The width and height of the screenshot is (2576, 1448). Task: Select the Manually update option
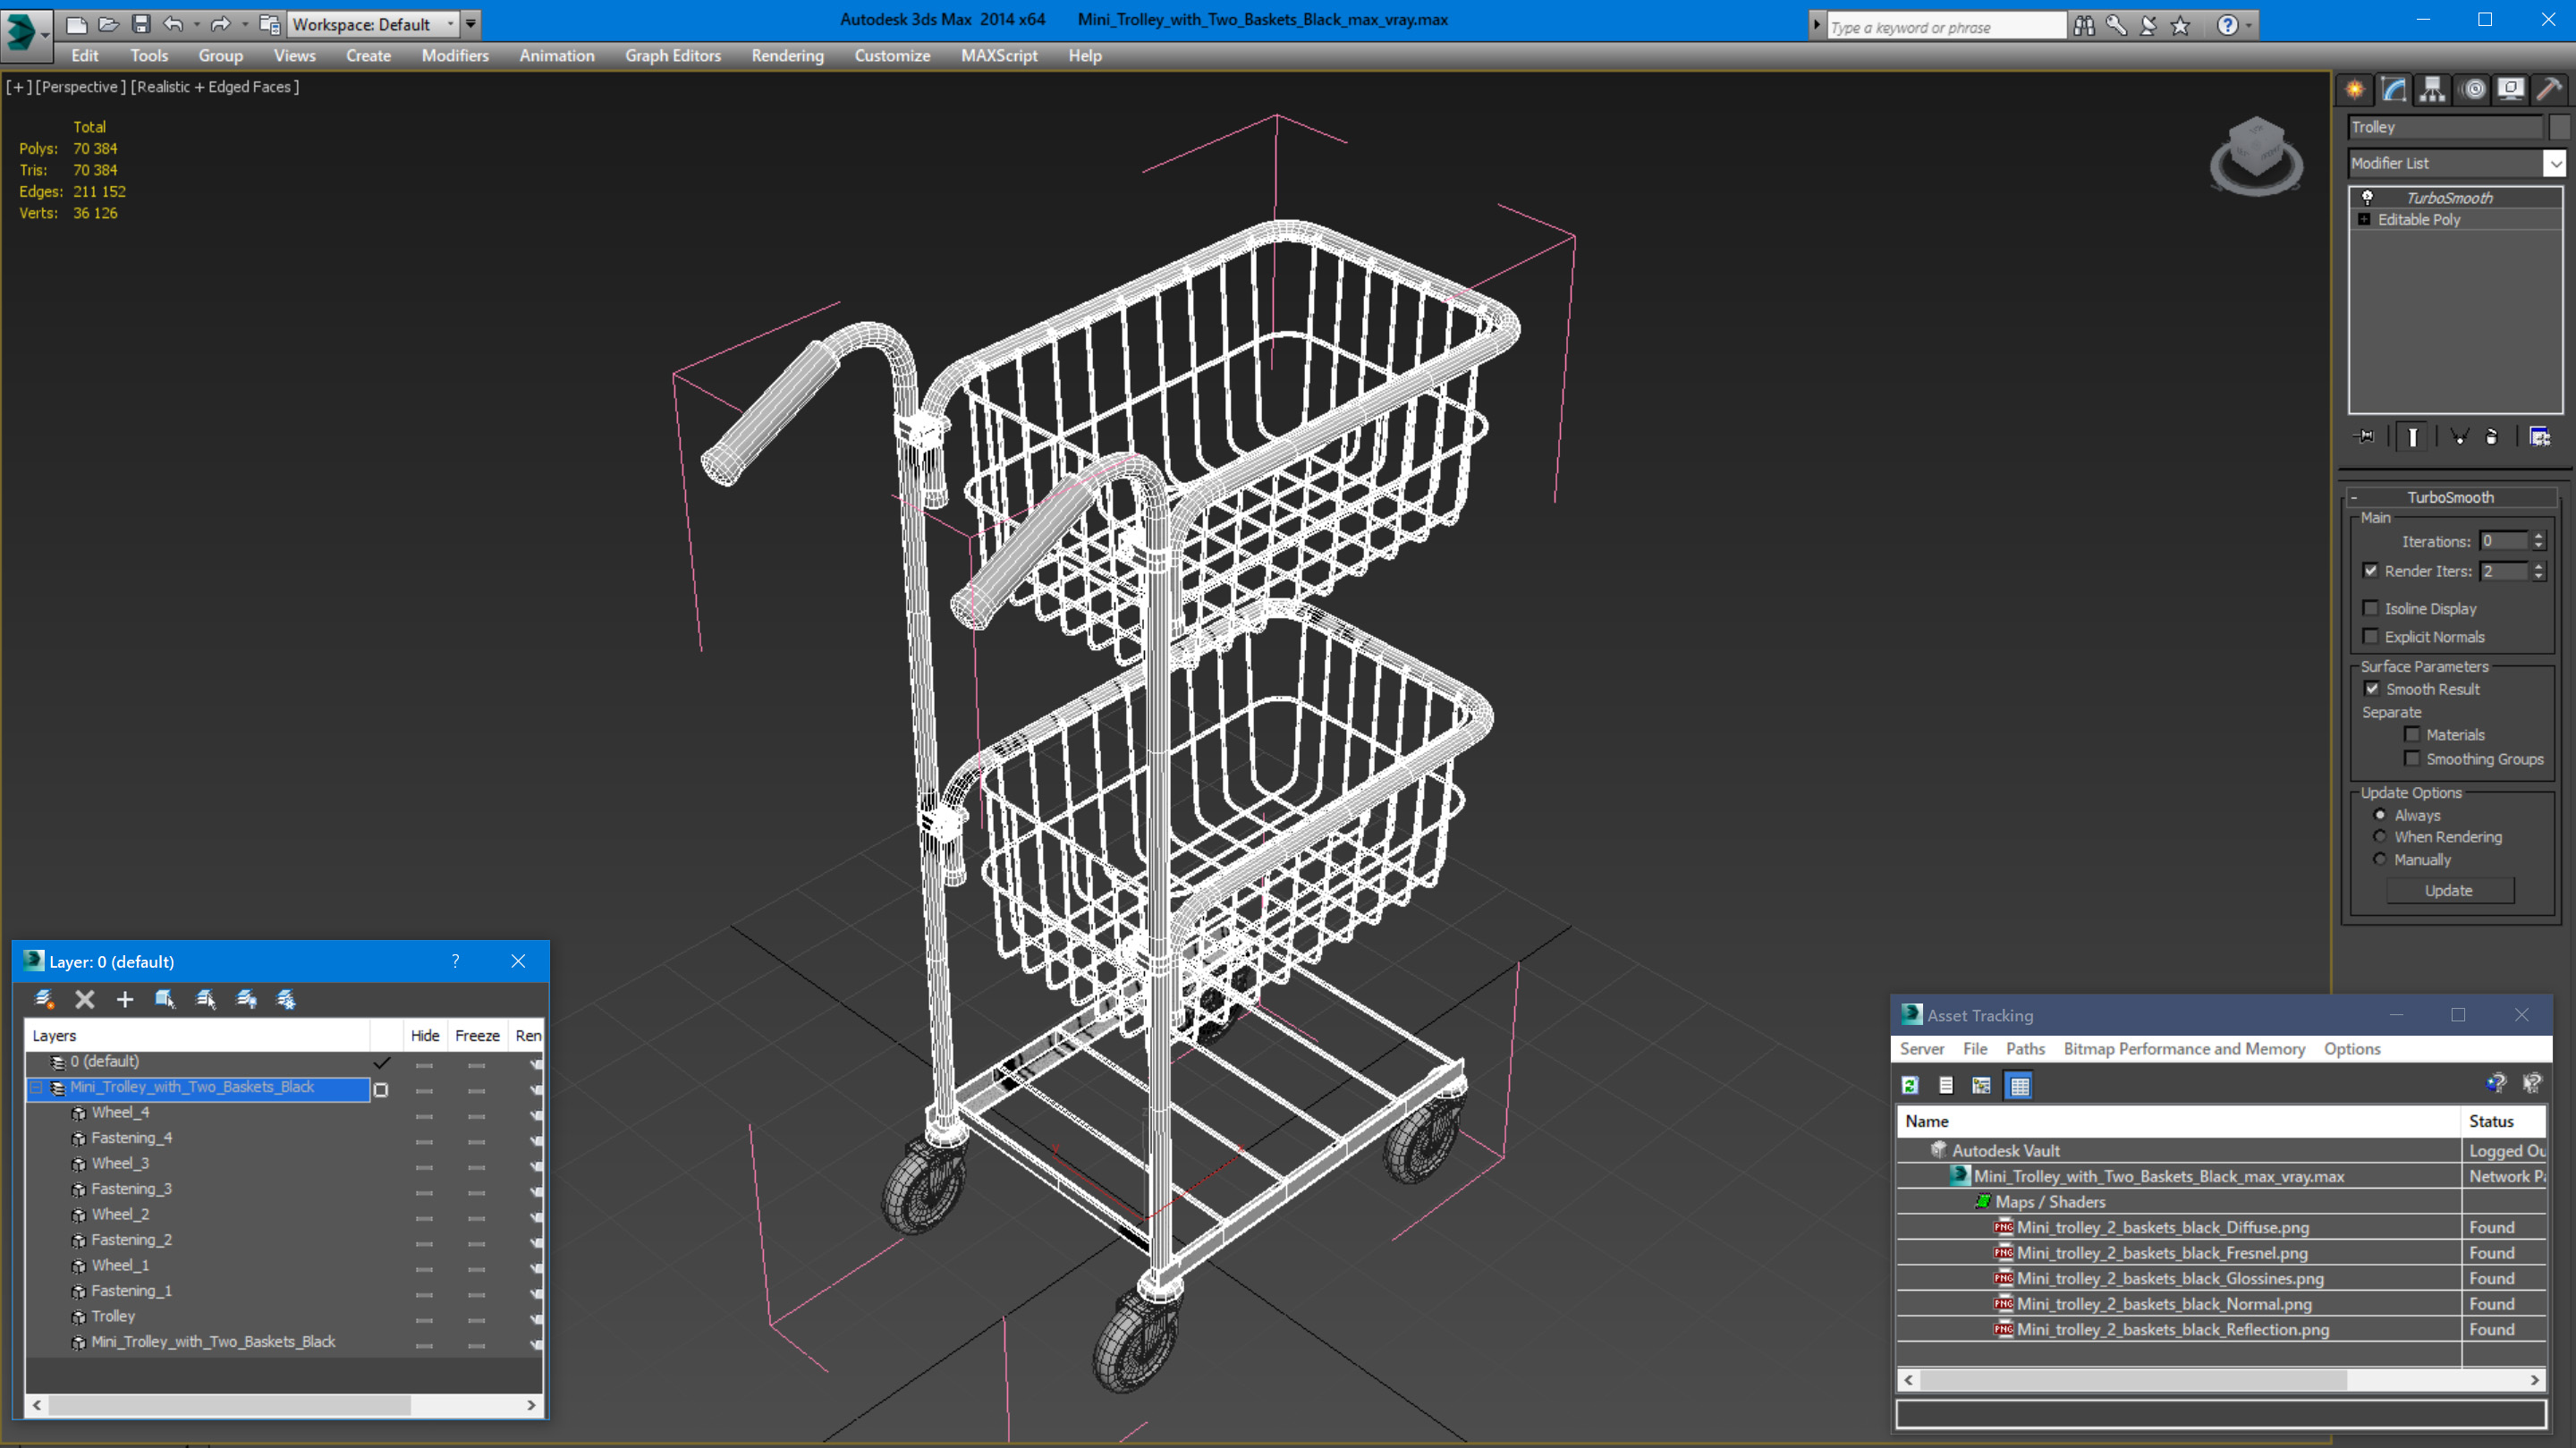(x=2380, y=859)
